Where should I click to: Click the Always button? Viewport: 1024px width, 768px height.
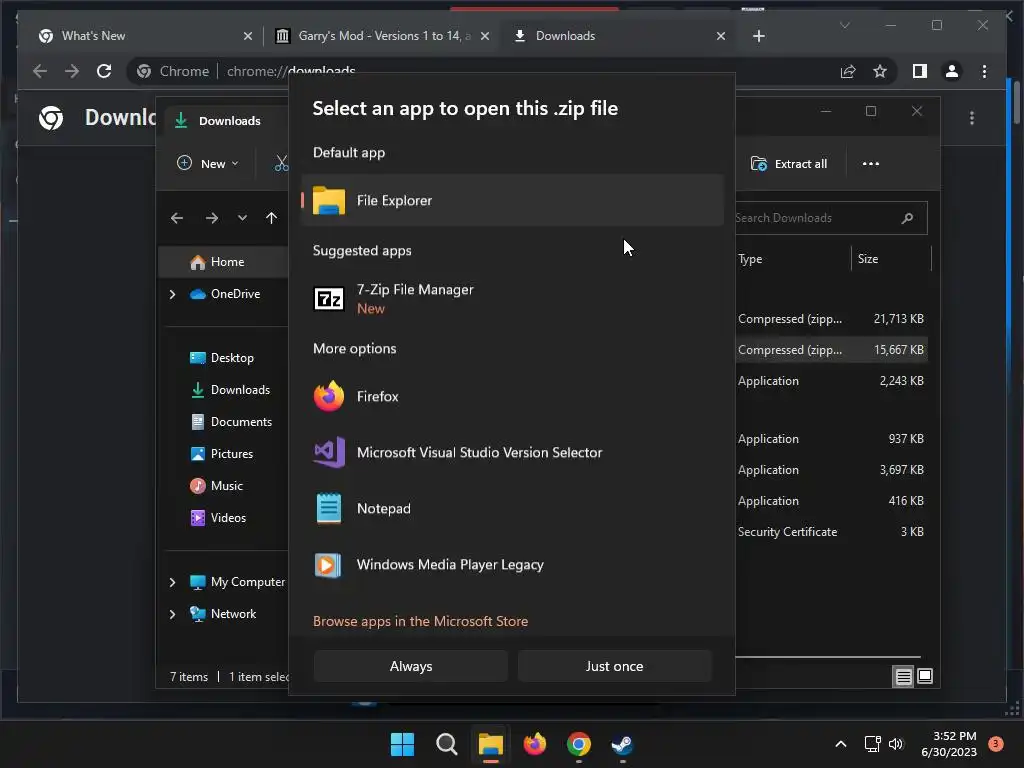coord(411,666)
